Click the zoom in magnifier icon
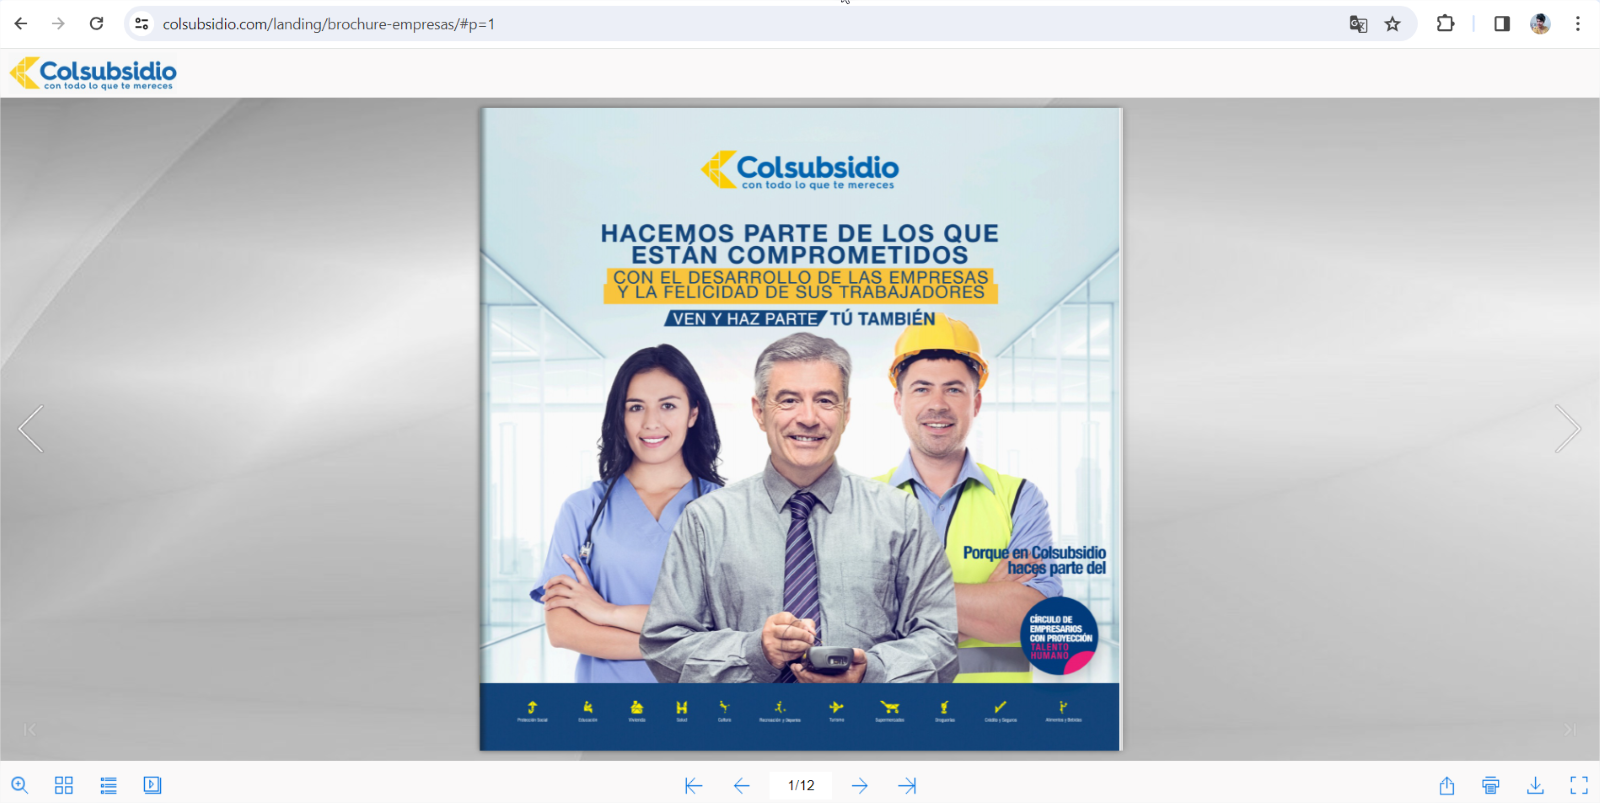 tap(19, 785)
